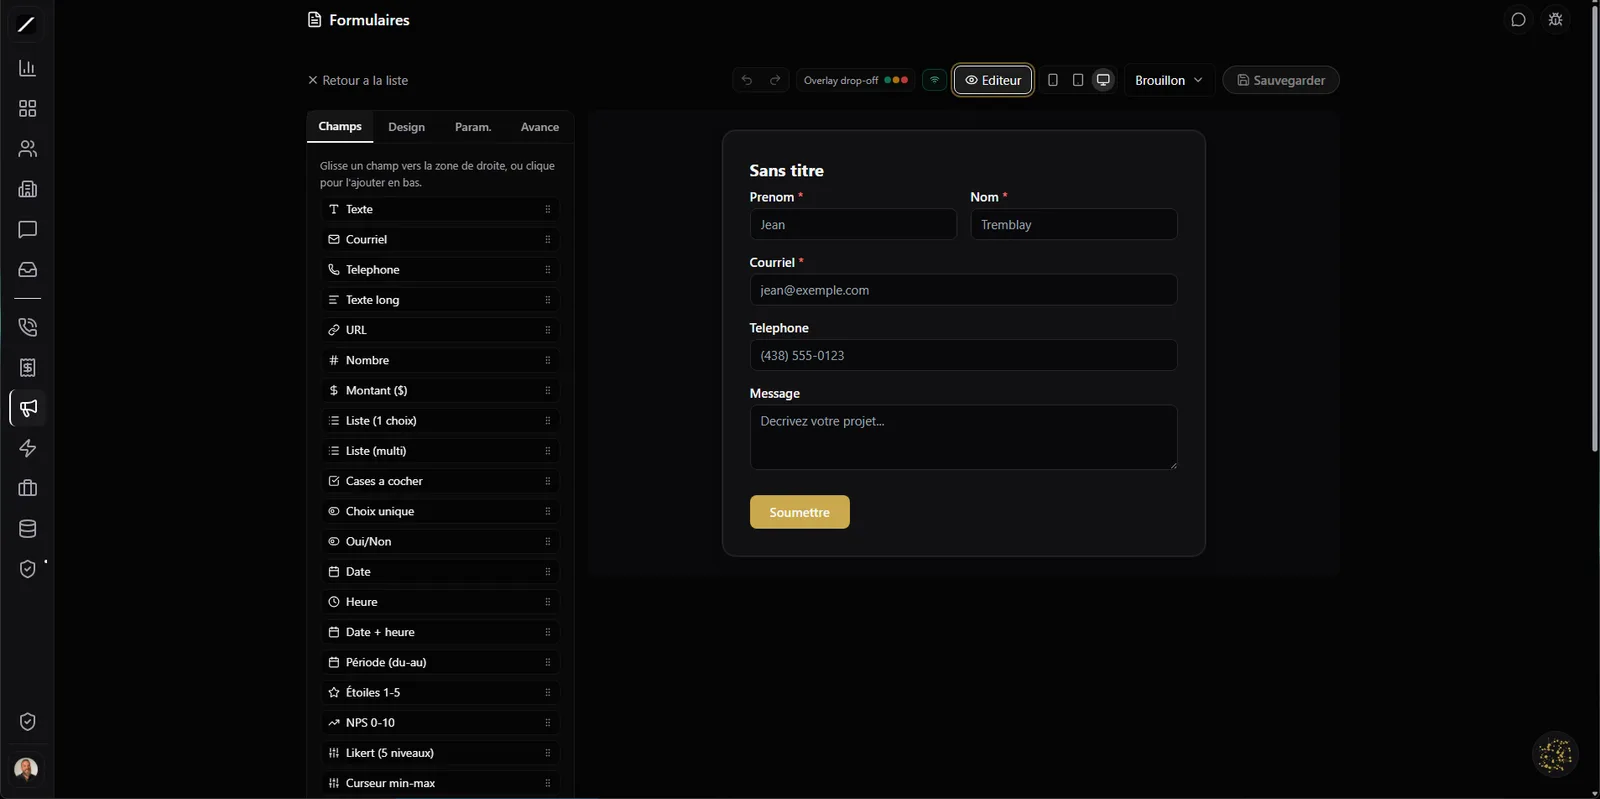
Task: Click Retour a la liste link
Action: [358, 80]
